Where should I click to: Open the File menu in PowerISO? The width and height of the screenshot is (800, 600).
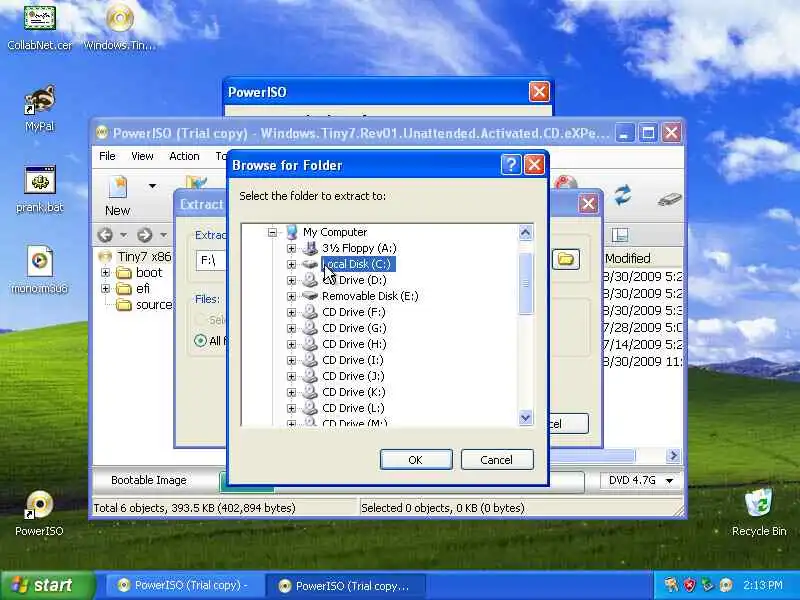click(107, 156)
